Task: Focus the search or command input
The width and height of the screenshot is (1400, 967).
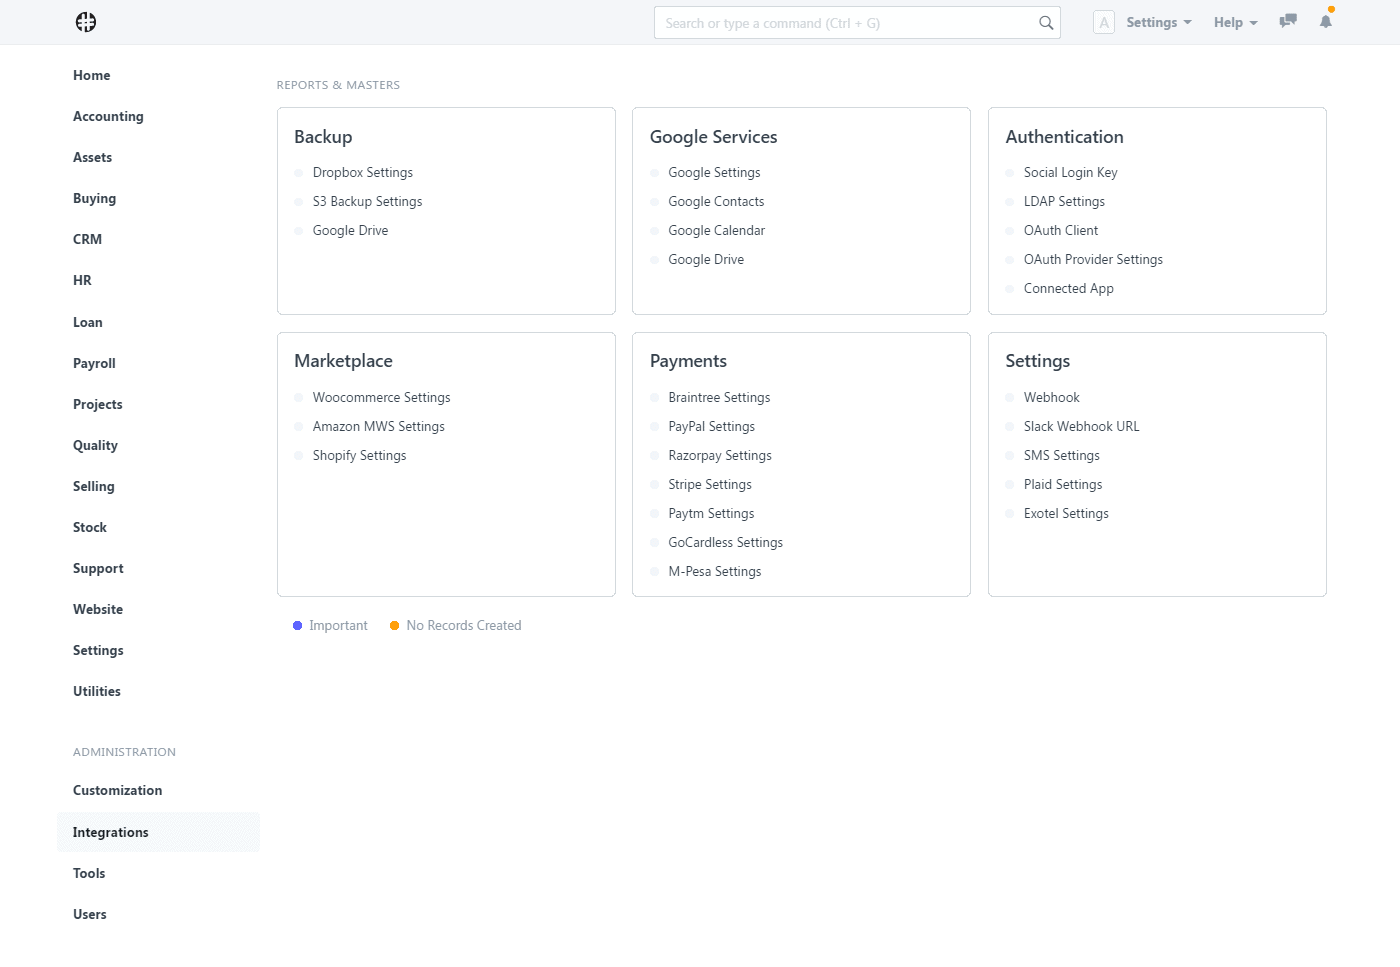Action: tap(845, 23)
